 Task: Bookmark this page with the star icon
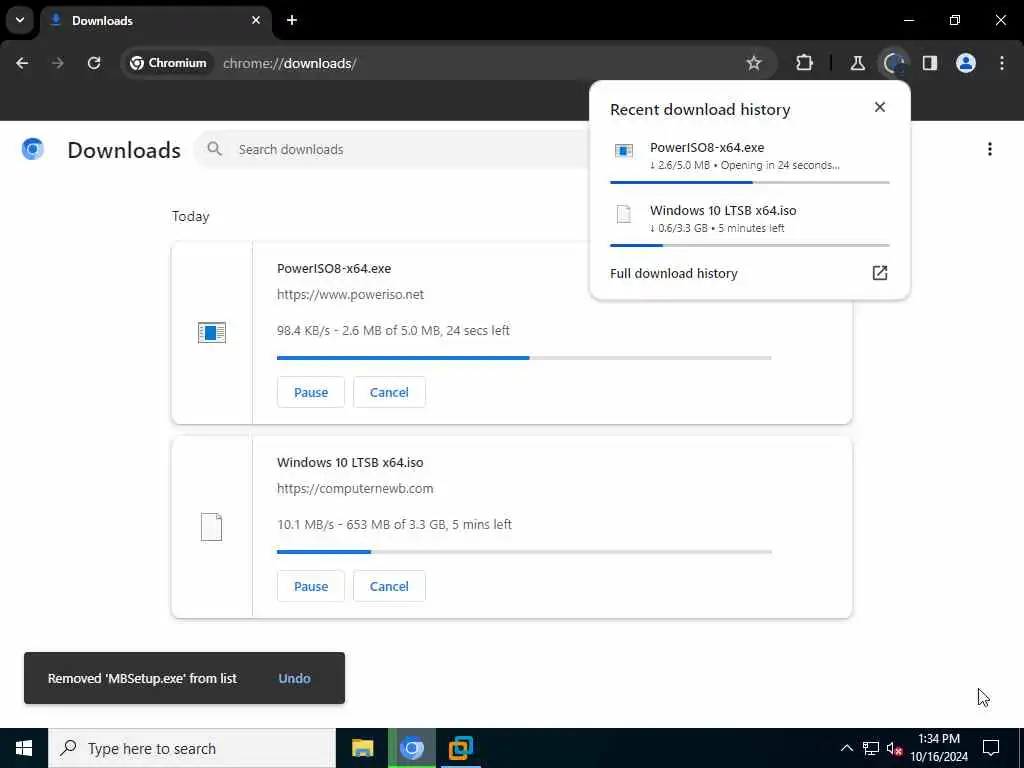click(754, 63)
